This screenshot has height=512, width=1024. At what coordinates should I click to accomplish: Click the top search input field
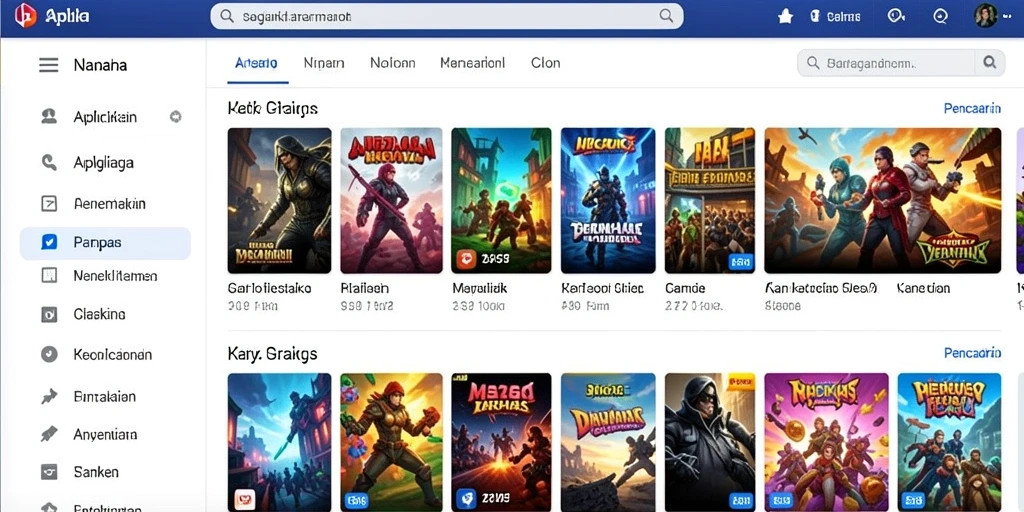coord(447,16)
